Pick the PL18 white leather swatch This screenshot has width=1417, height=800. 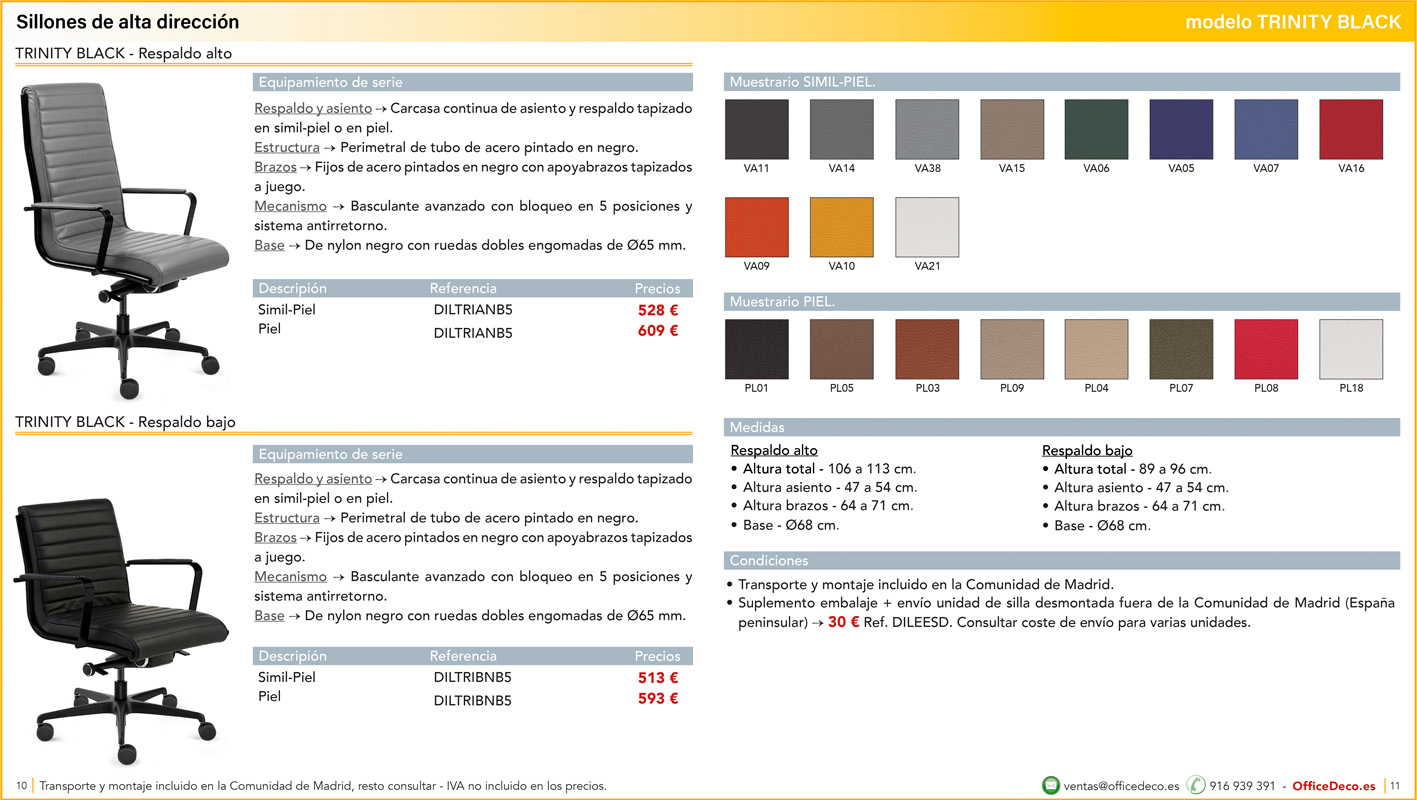pos(1351,350)
